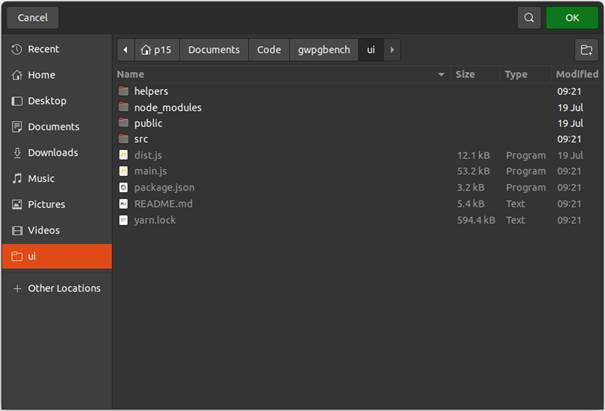Click the main.js file icon
605x411 pixels.
click(x=123, y=171)
